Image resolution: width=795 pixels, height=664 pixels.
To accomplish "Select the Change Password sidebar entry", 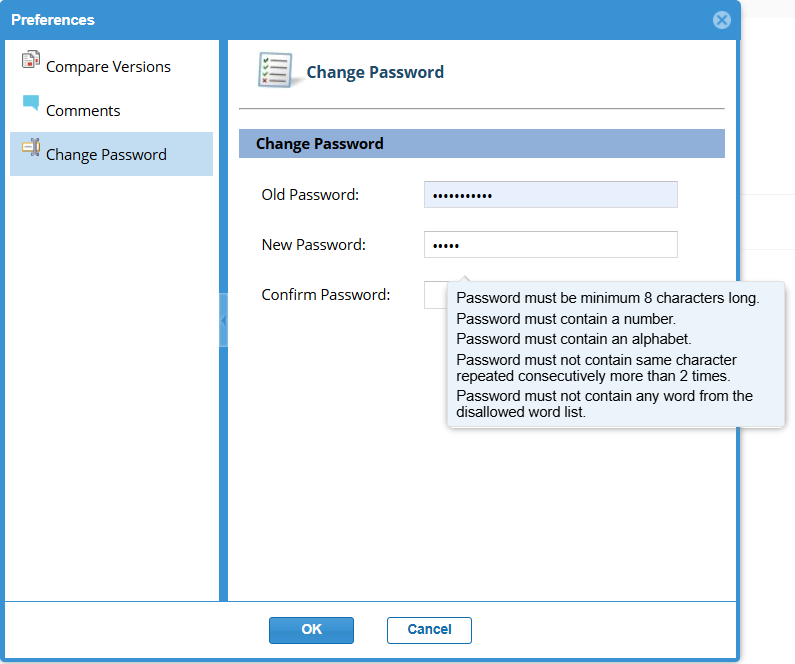I will [x=106, y=155].
